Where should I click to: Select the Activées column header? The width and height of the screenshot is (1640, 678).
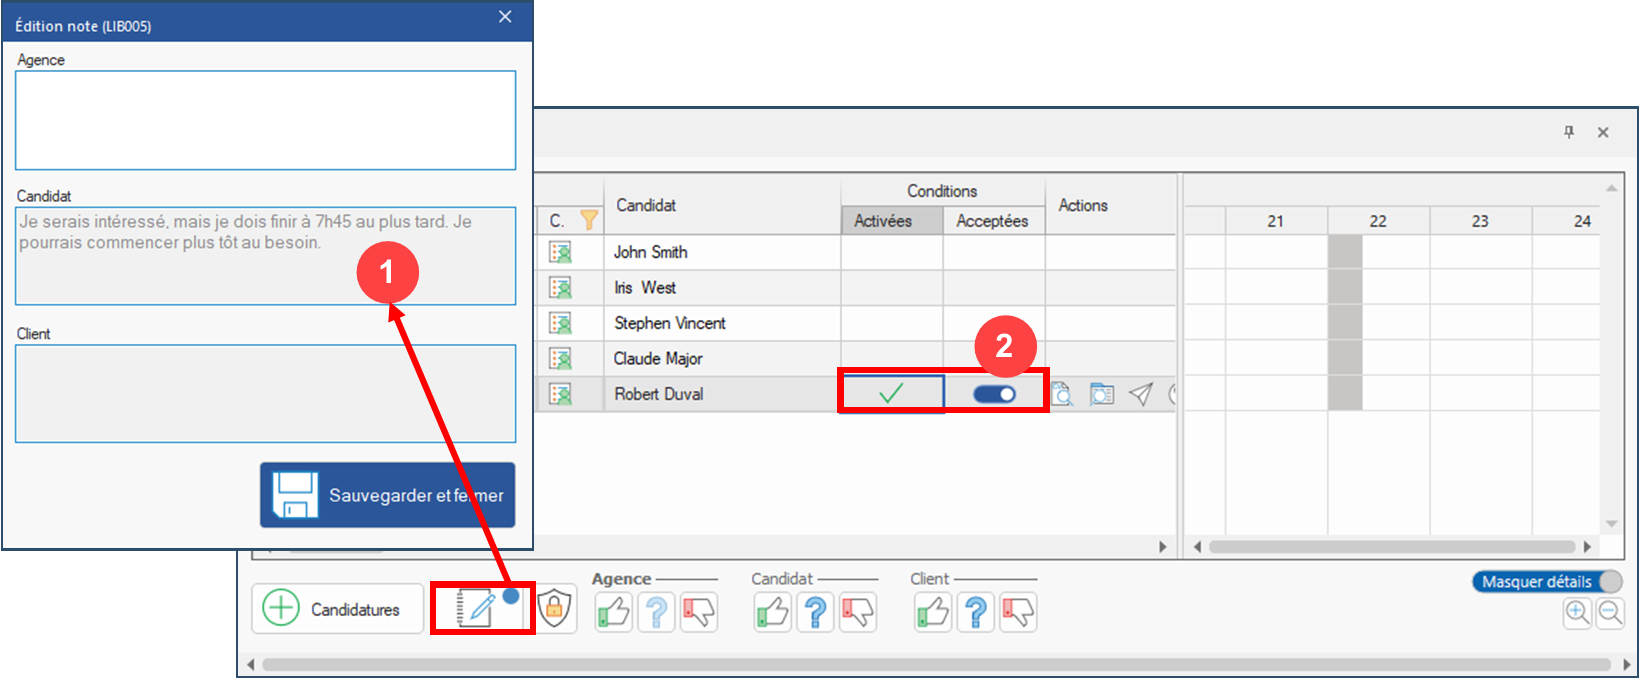(x=883, y=221)
